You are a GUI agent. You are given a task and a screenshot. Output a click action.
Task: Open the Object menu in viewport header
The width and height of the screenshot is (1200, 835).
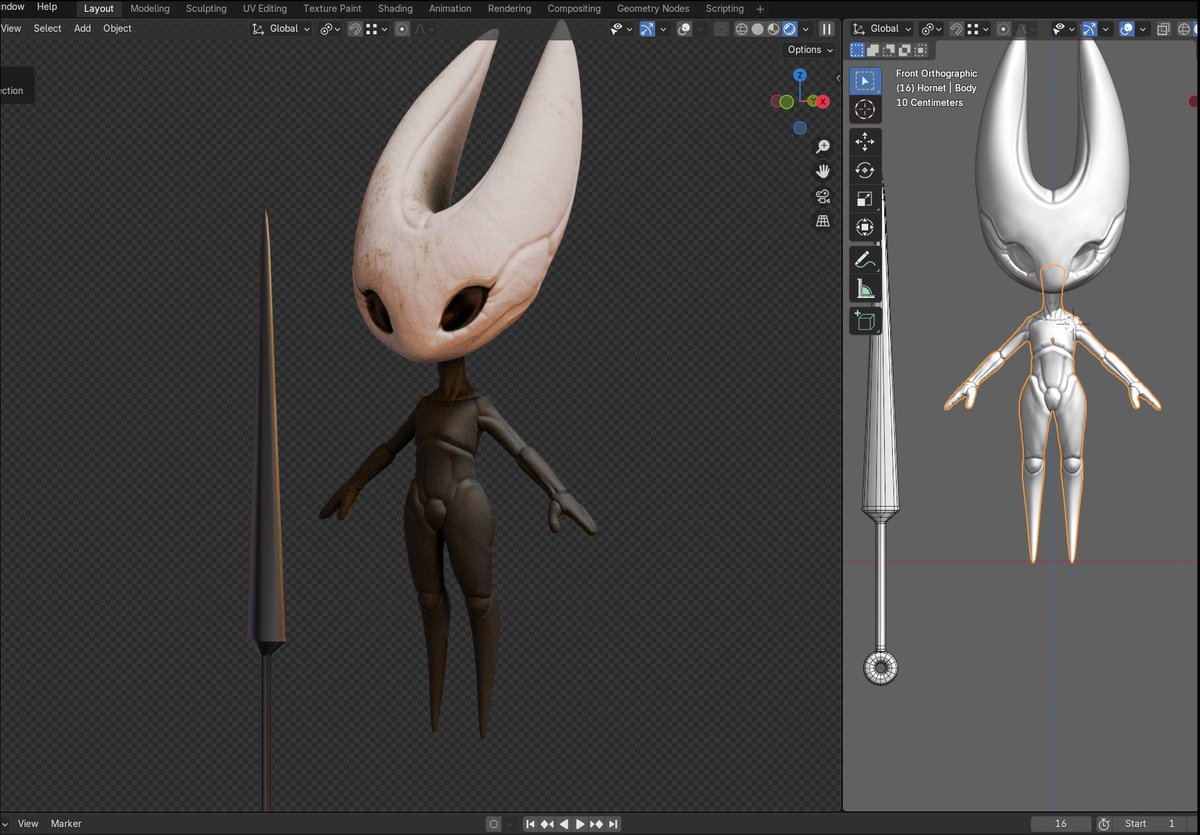pyautogui.click(x=117, y=28)
